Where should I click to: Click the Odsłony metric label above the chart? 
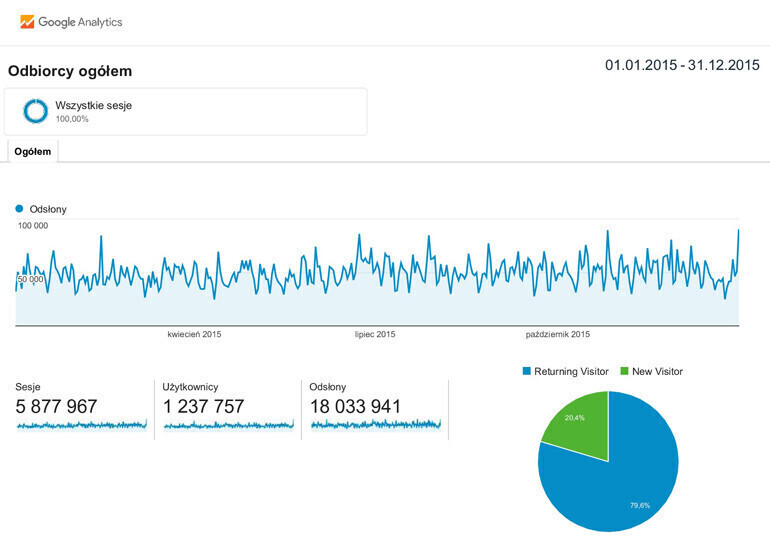click(x=48, y=209)
